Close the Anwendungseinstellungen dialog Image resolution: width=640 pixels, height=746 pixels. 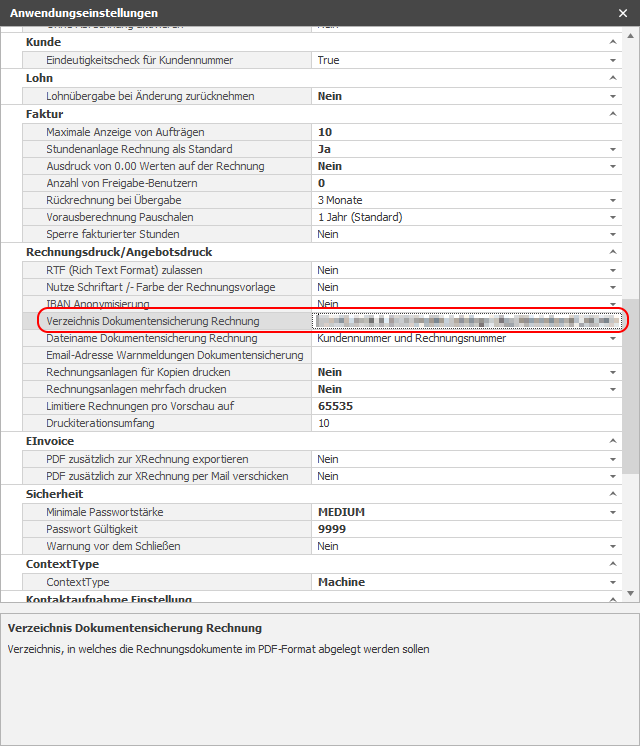click(x=623, y=13)
